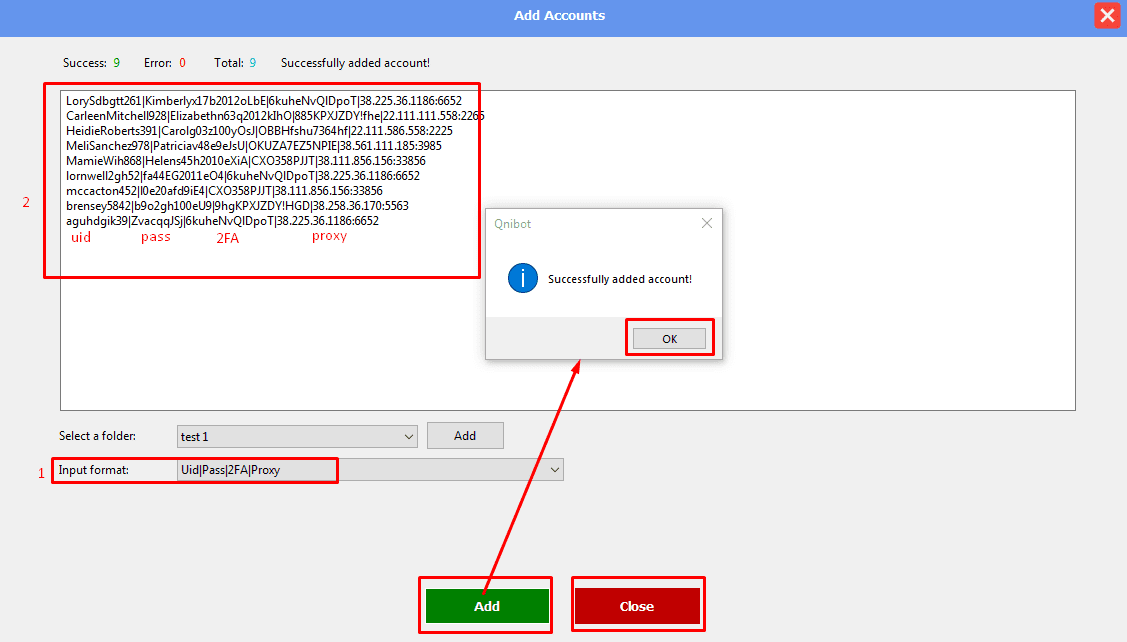Click the green Add button at bottom
This screenshot has width=1127, height=642.
(487, 606)
